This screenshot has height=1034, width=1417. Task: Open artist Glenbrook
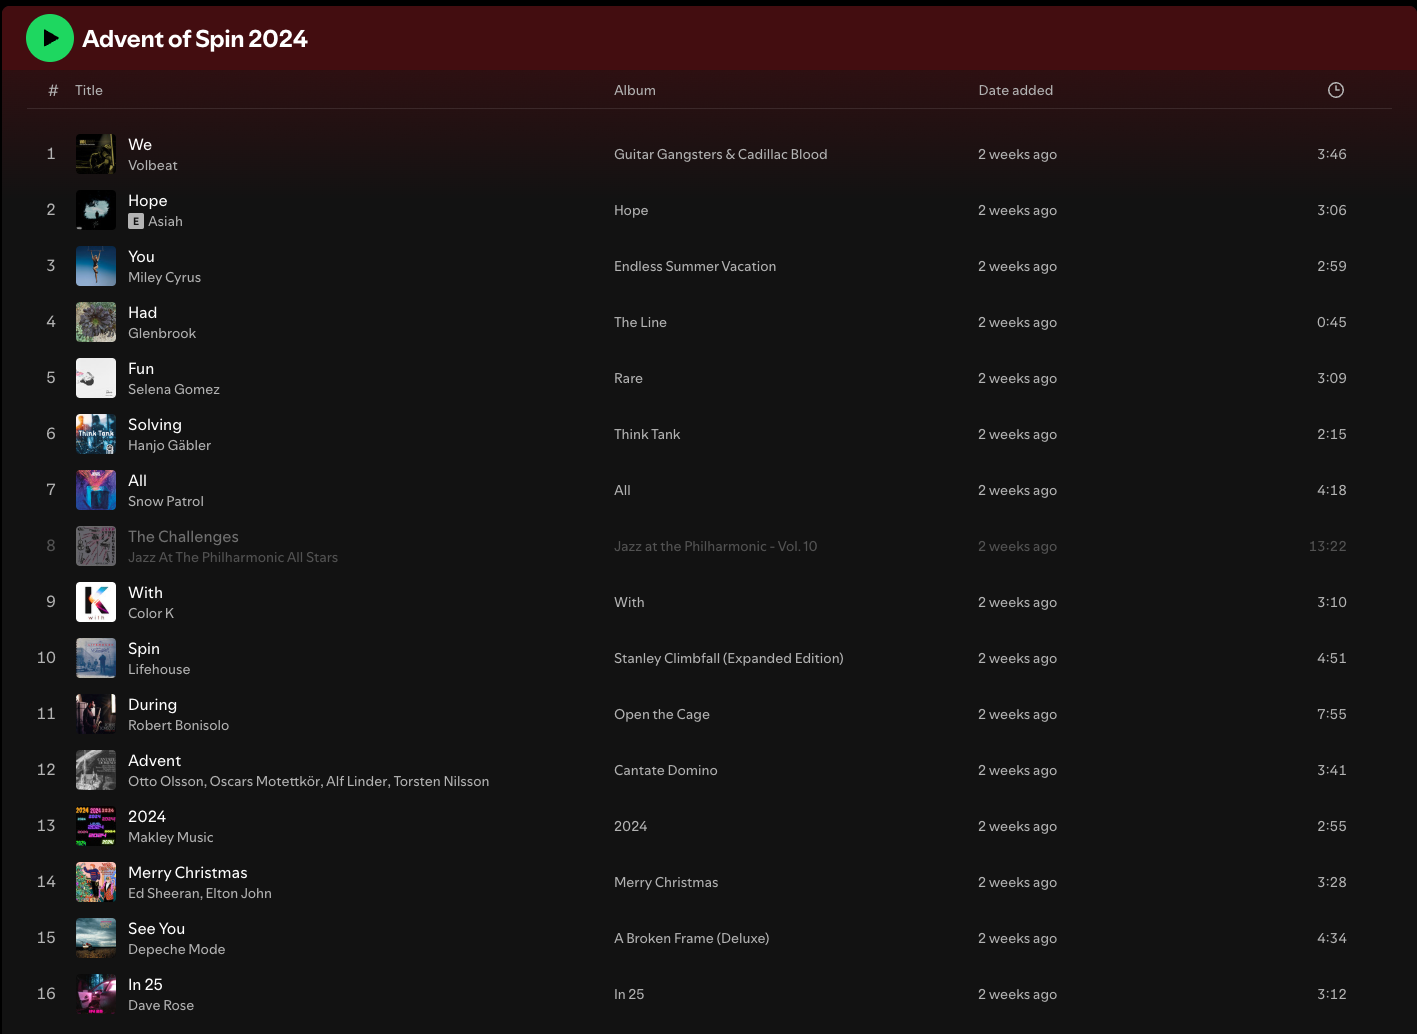tap(162, 334)
